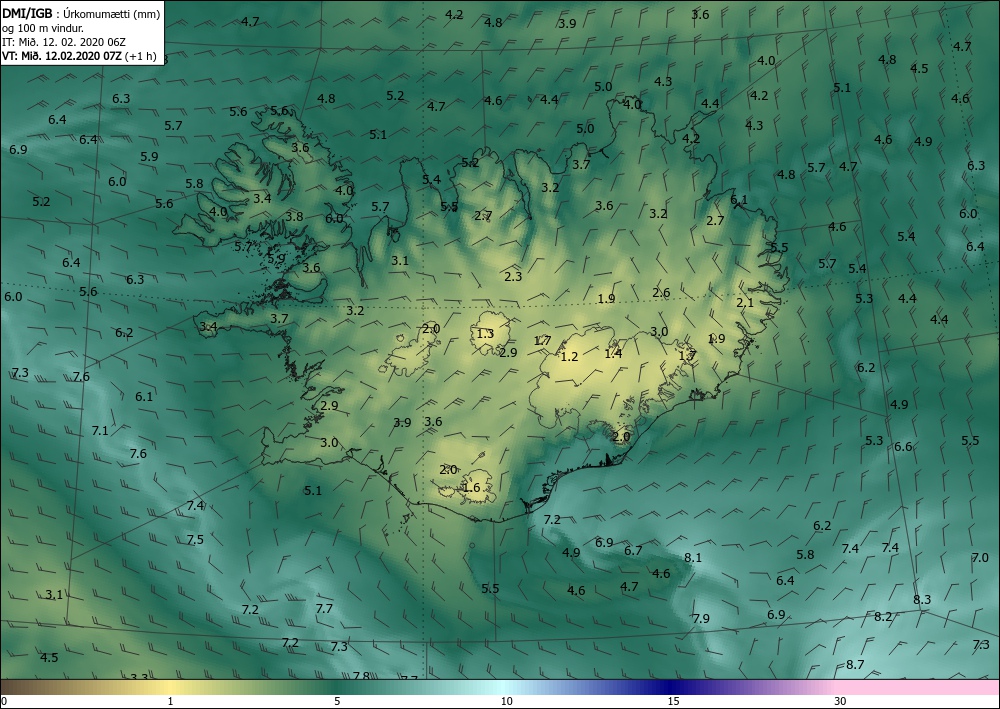Click the color scale tick label "30"

click(x=841, y=702)
